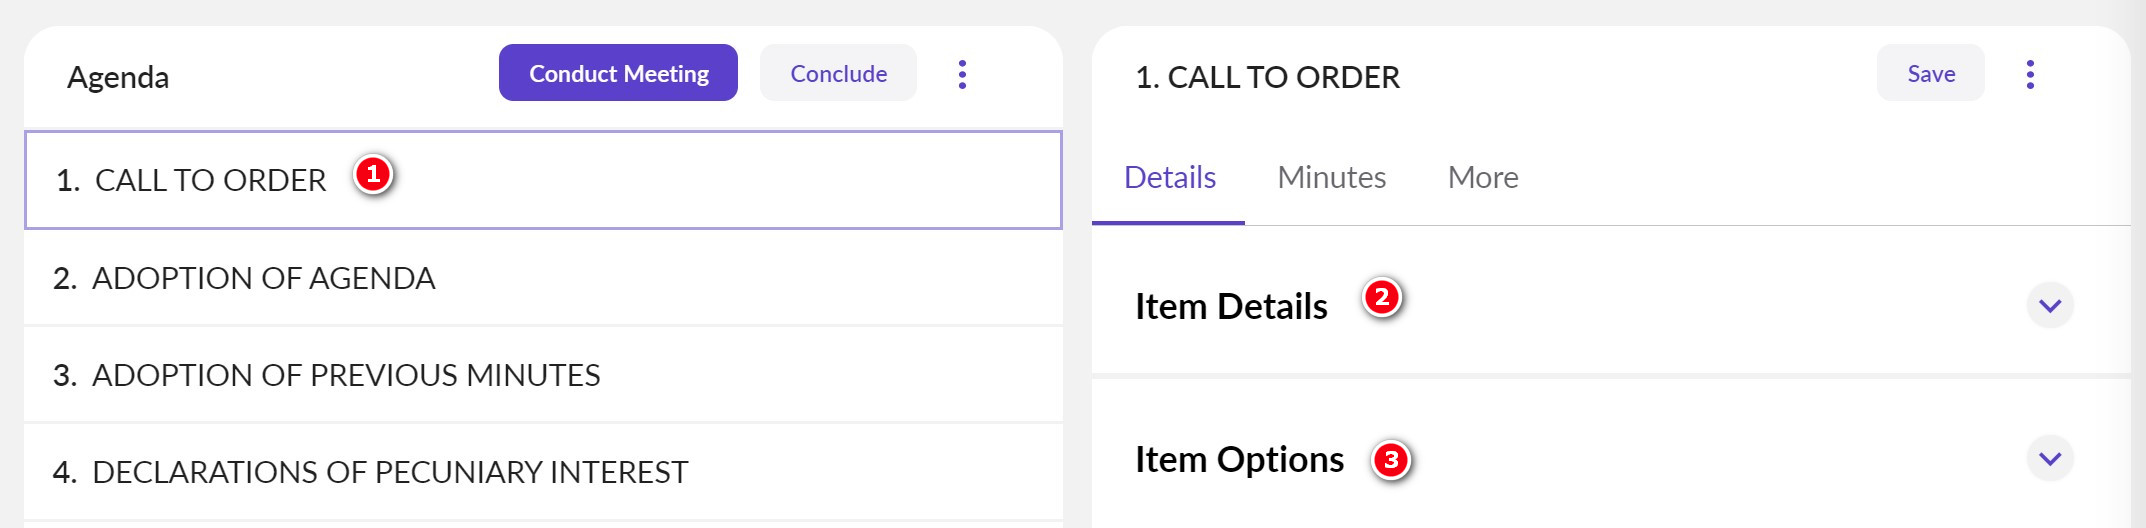The height and width of the screenshot is (528, 2146).
Task: Click the Item Options heading text
Action: point(1239,460)
